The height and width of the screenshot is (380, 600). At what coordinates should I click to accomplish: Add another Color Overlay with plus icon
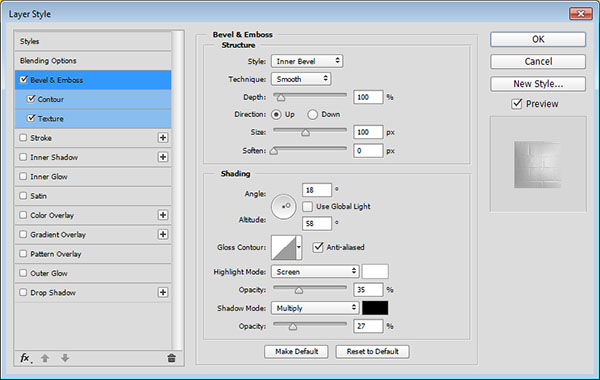[x=163, y=215]
